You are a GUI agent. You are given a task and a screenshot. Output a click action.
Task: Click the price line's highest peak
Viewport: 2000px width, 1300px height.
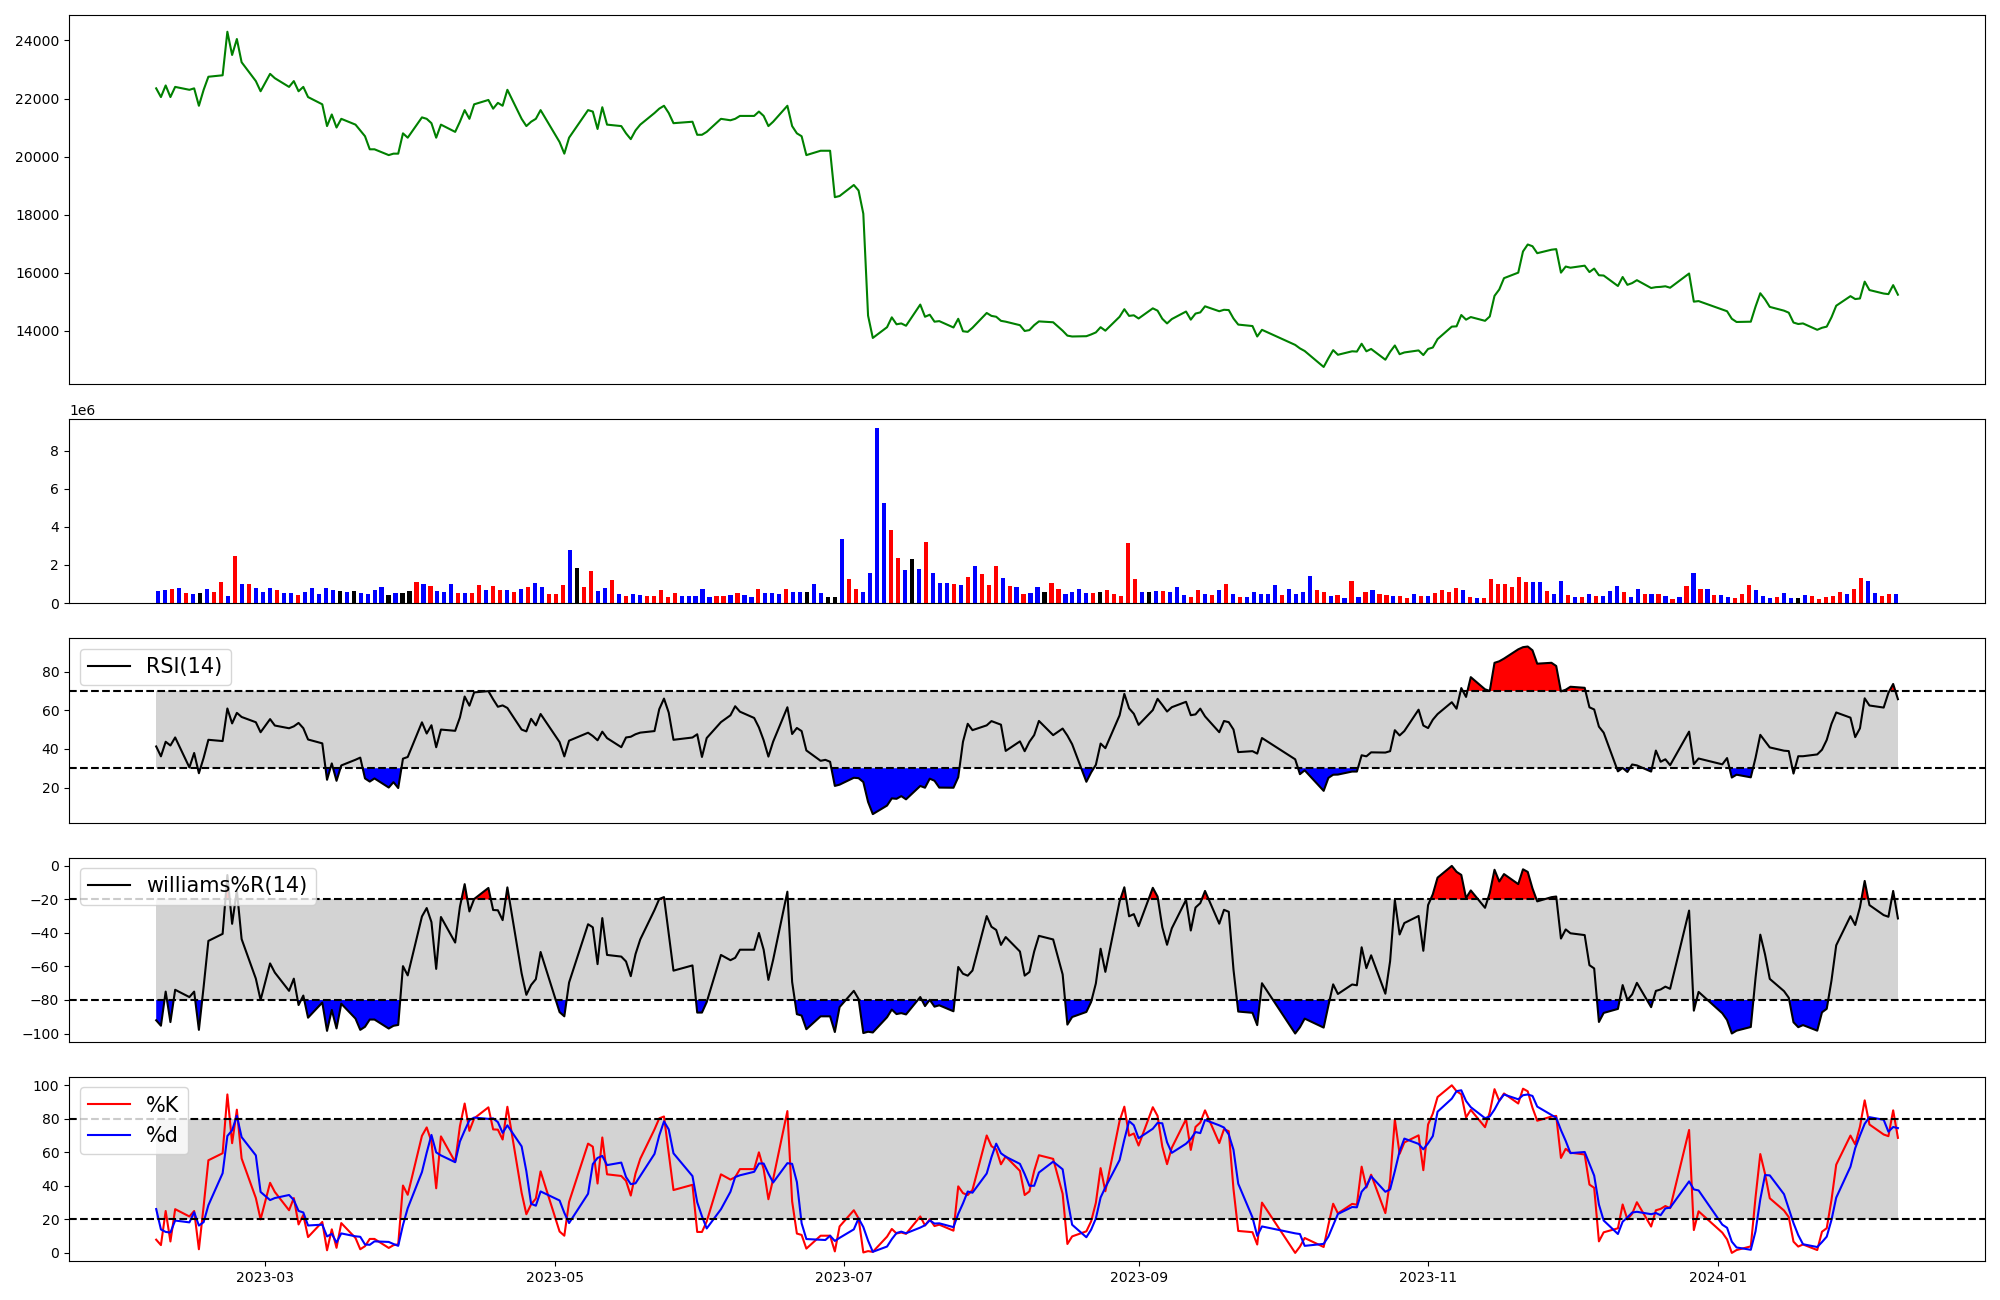click(x=227, y=32)
